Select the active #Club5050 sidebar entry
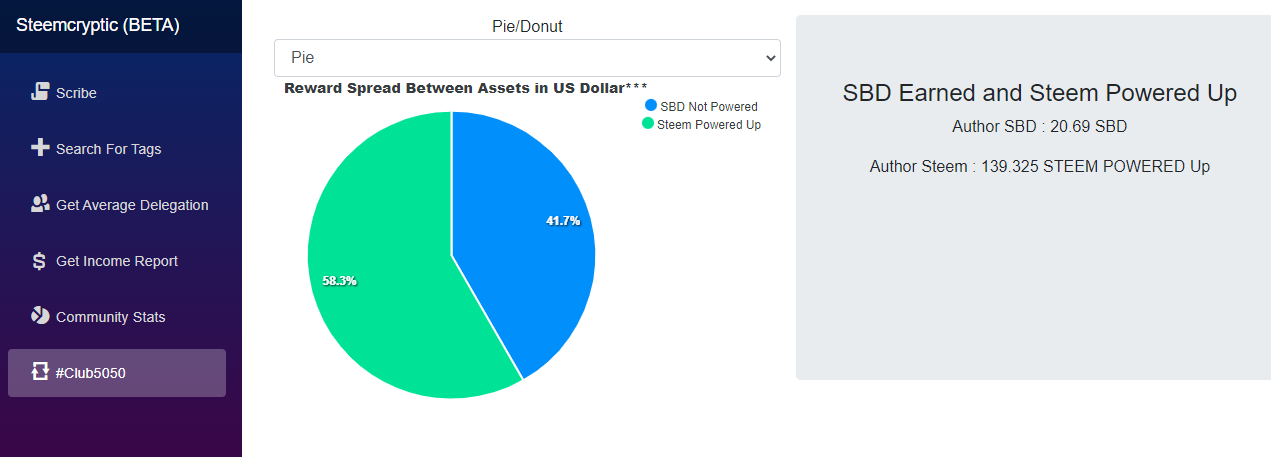 (x=117, y=373)
